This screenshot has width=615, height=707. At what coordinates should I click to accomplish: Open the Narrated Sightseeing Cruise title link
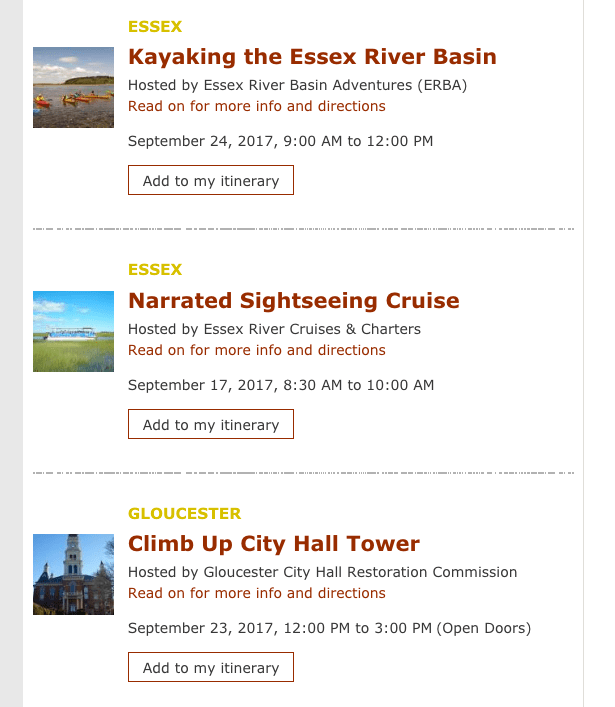pos(294,301)
